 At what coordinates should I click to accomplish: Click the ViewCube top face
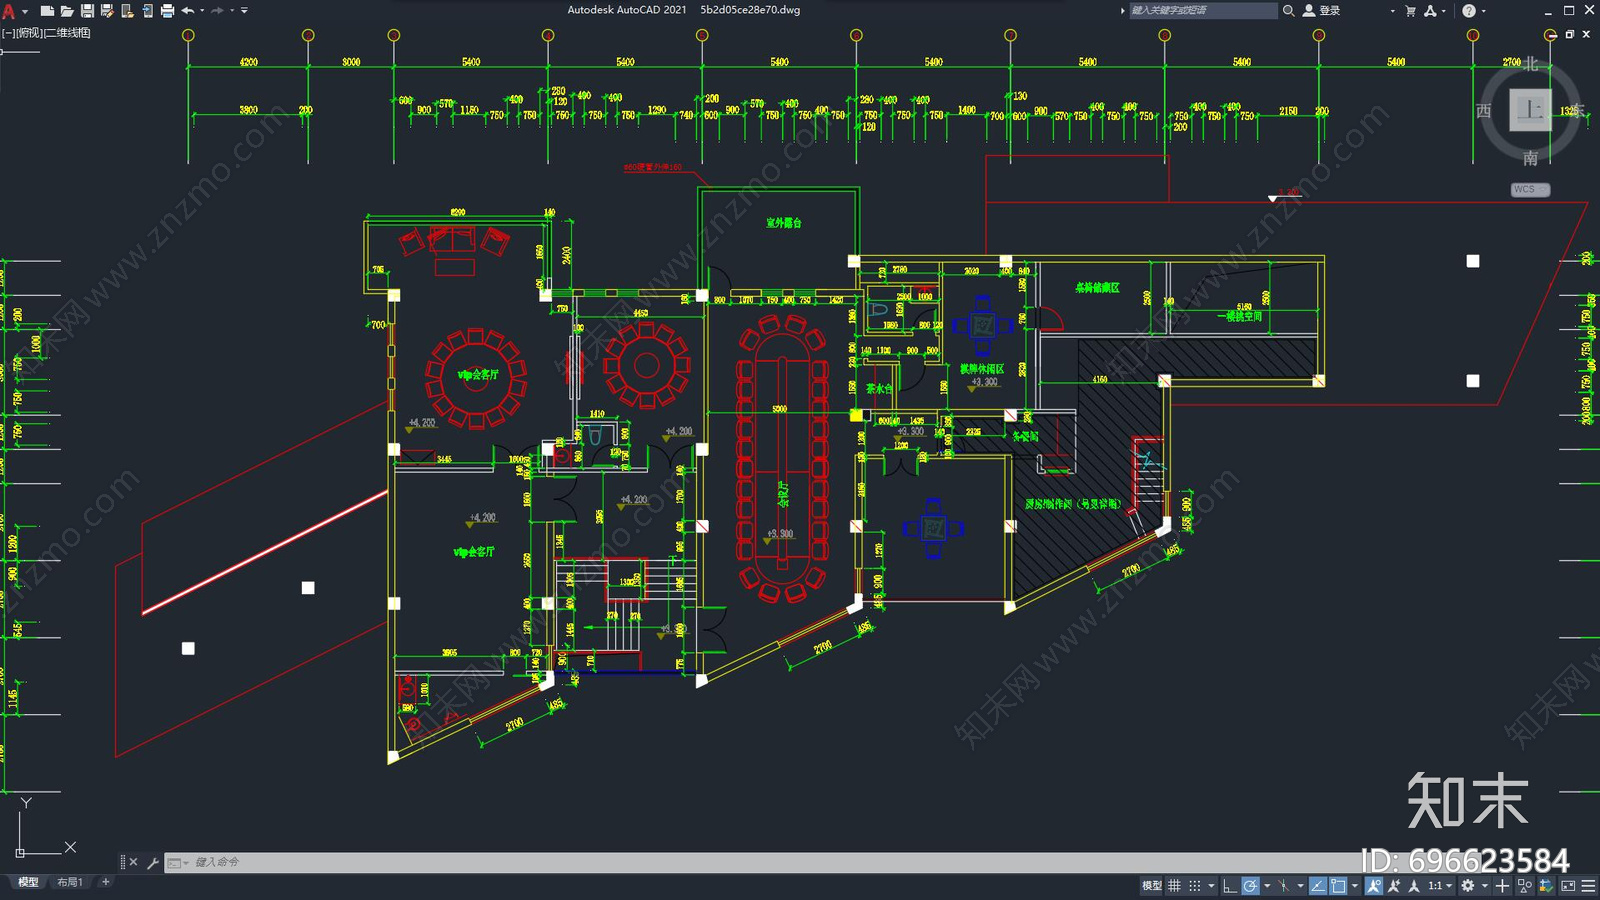point(1530,110)
